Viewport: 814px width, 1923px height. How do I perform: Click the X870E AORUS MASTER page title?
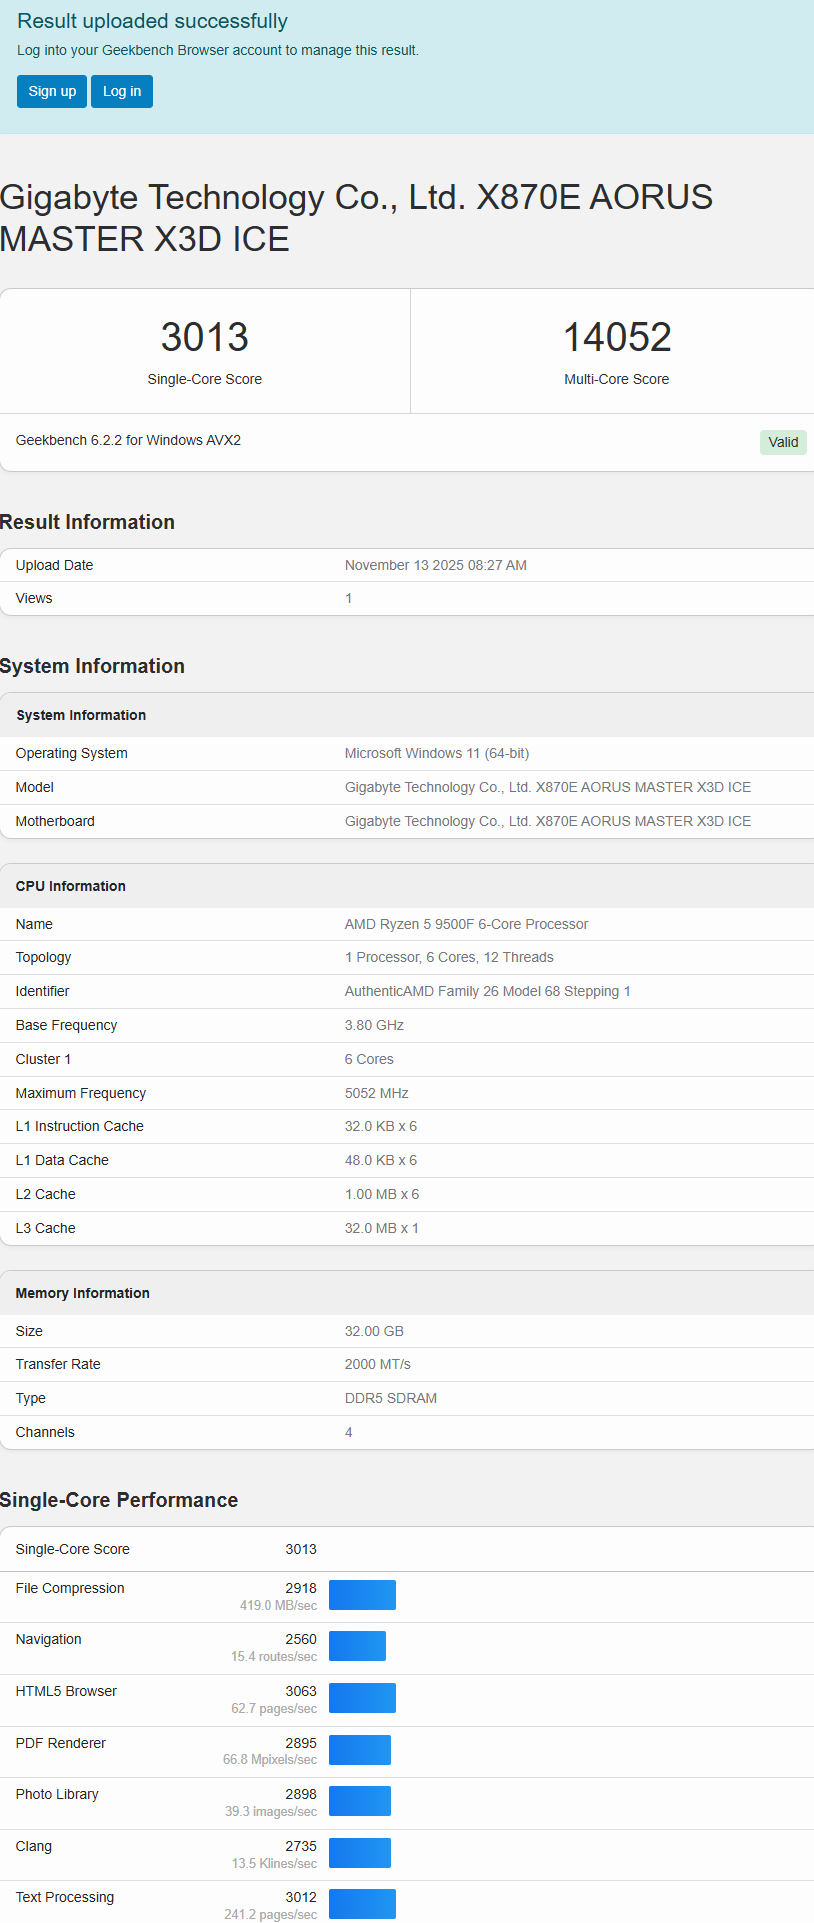(356, 218)
